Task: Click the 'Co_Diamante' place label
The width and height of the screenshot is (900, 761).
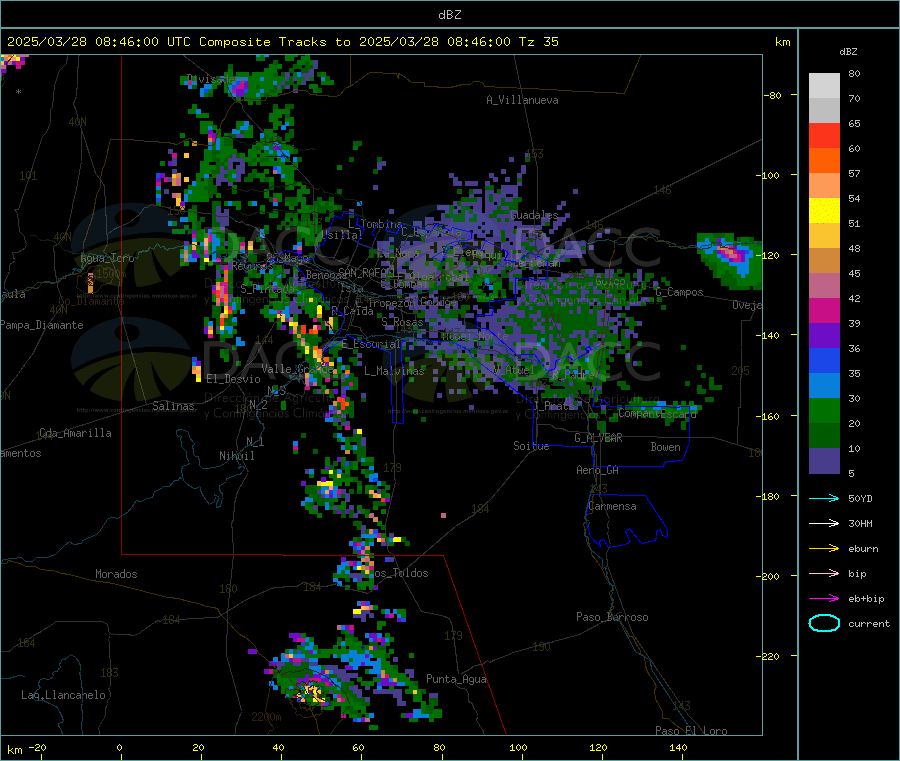Action: tap(91, 301)
